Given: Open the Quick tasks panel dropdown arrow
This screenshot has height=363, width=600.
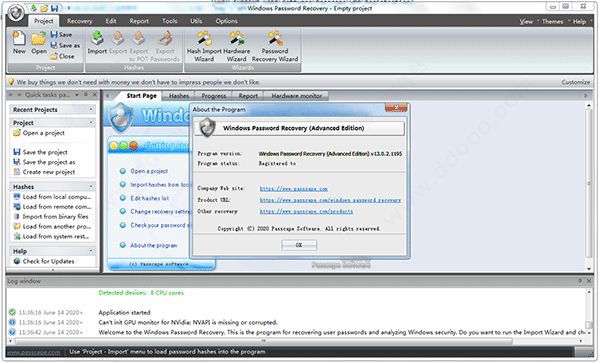Looking at the screenshot, I should (x=77, y=94).
